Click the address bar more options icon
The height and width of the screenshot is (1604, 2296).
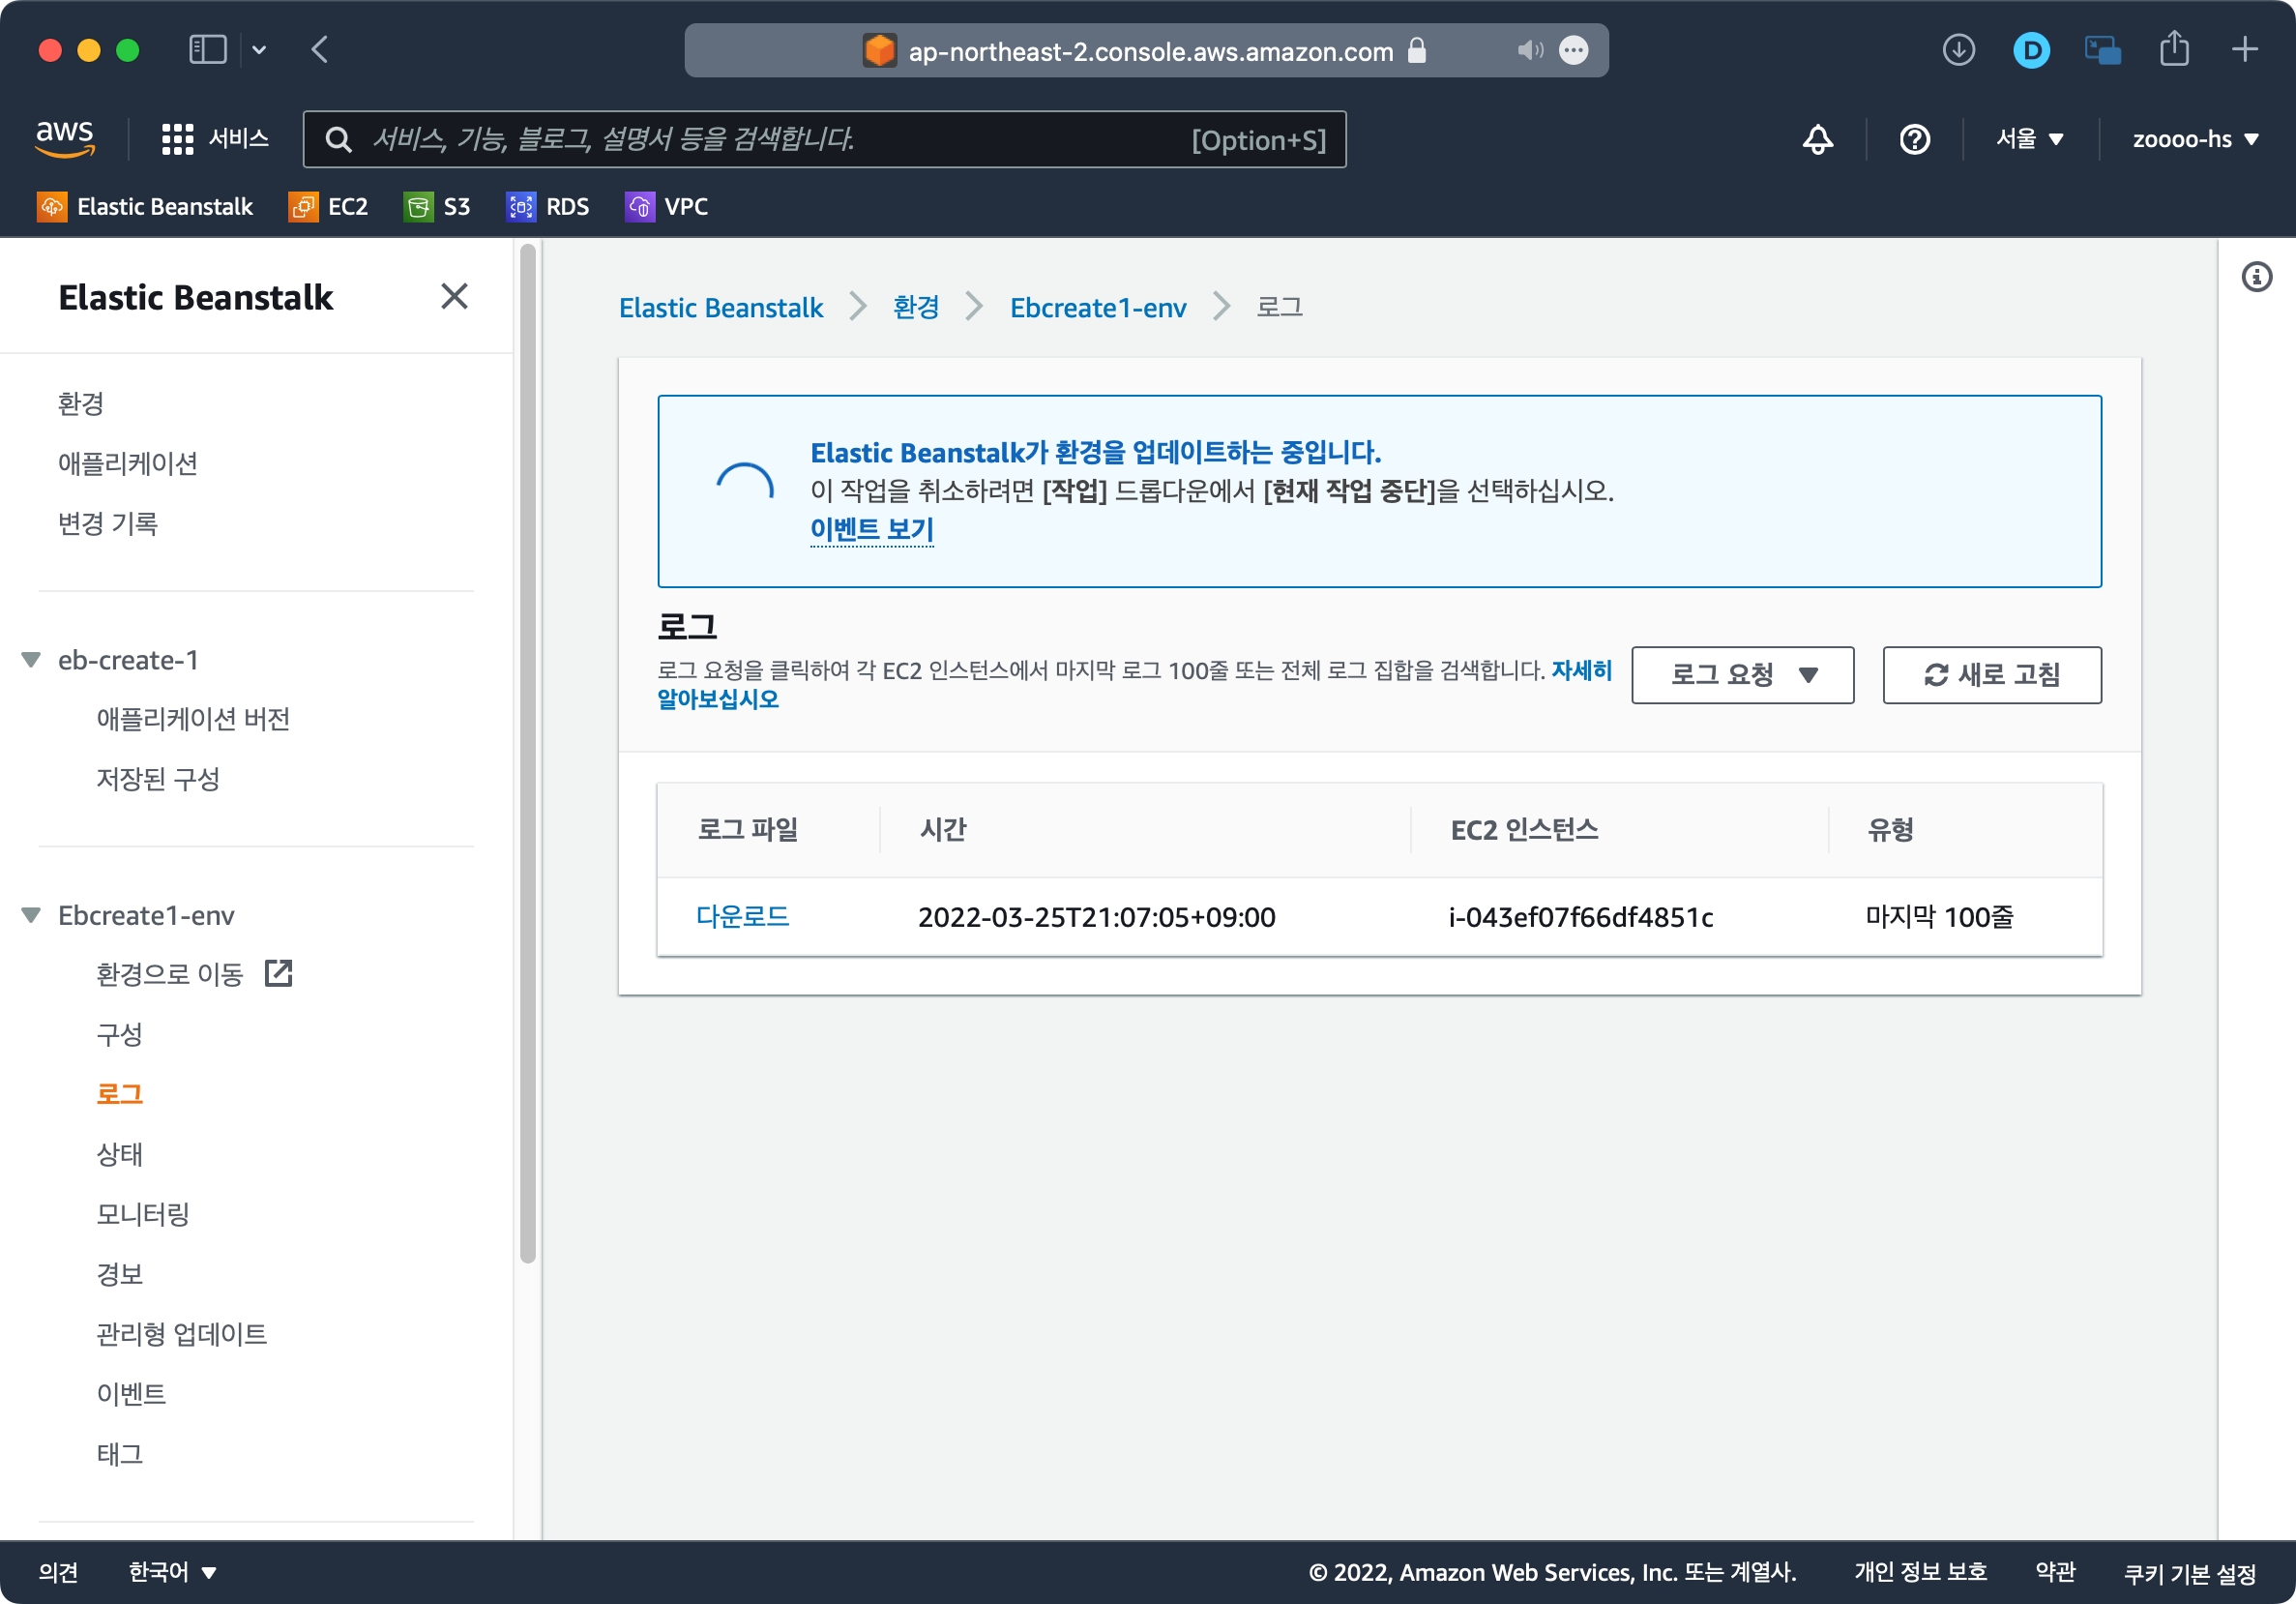[x=1573, y=50]
